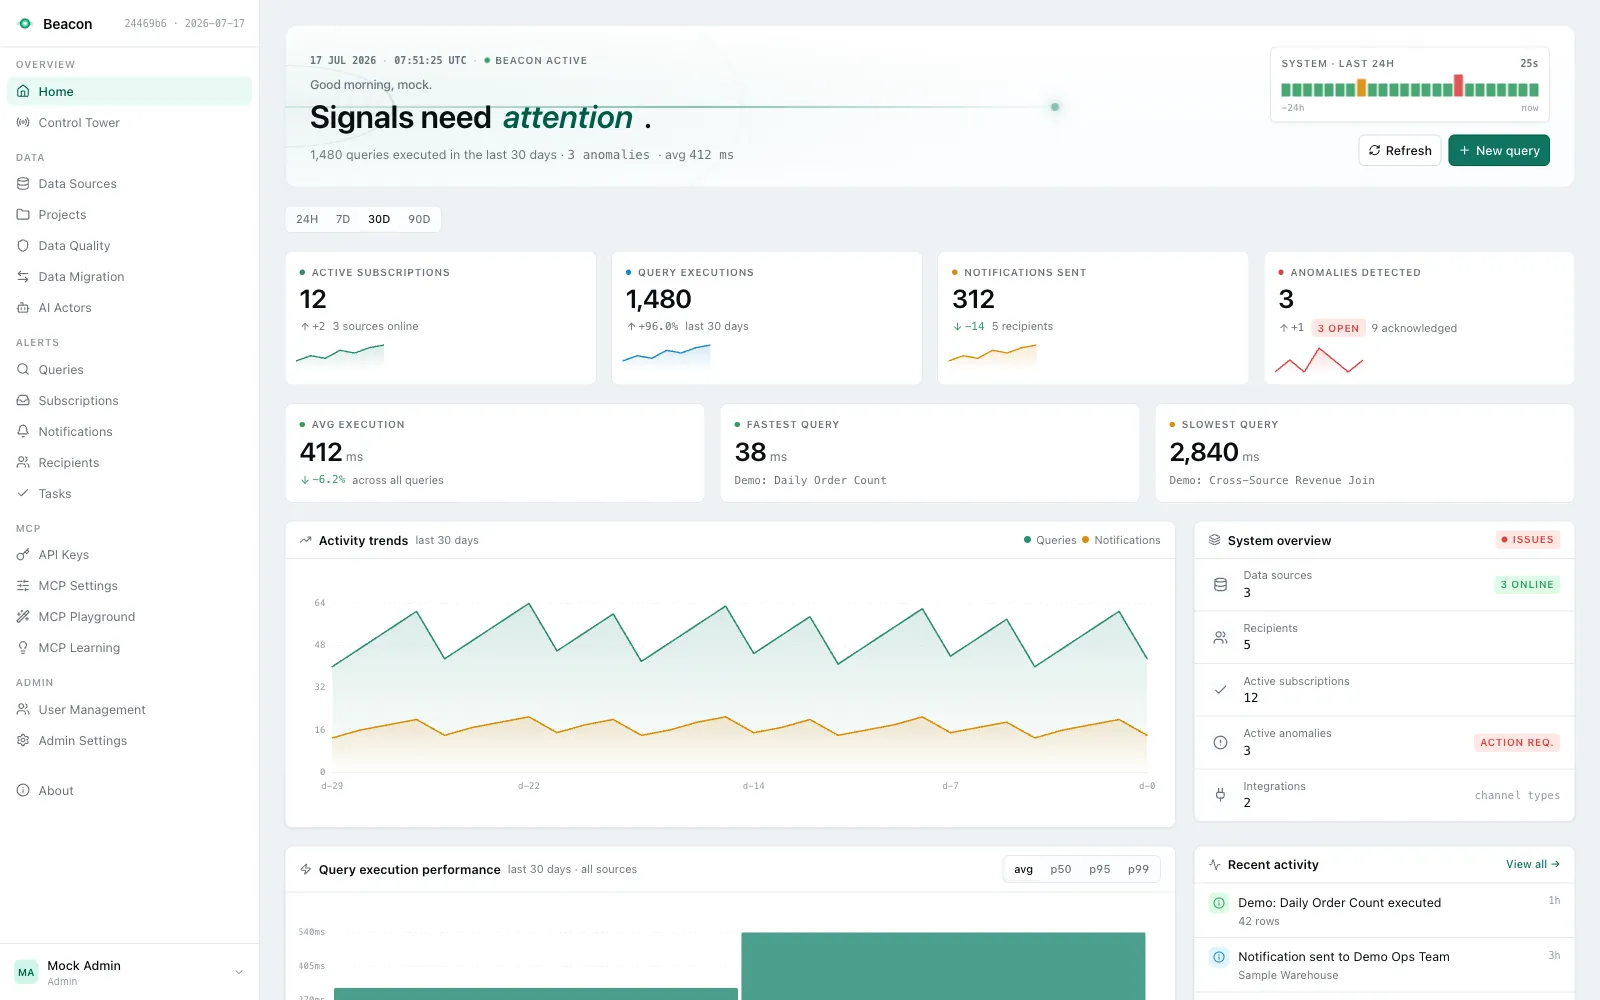1600x1000 pixels.
Task: Click Demo: Cross-Source Revenue Join text
Action: pyautogui.click(x=1272, y=480)
